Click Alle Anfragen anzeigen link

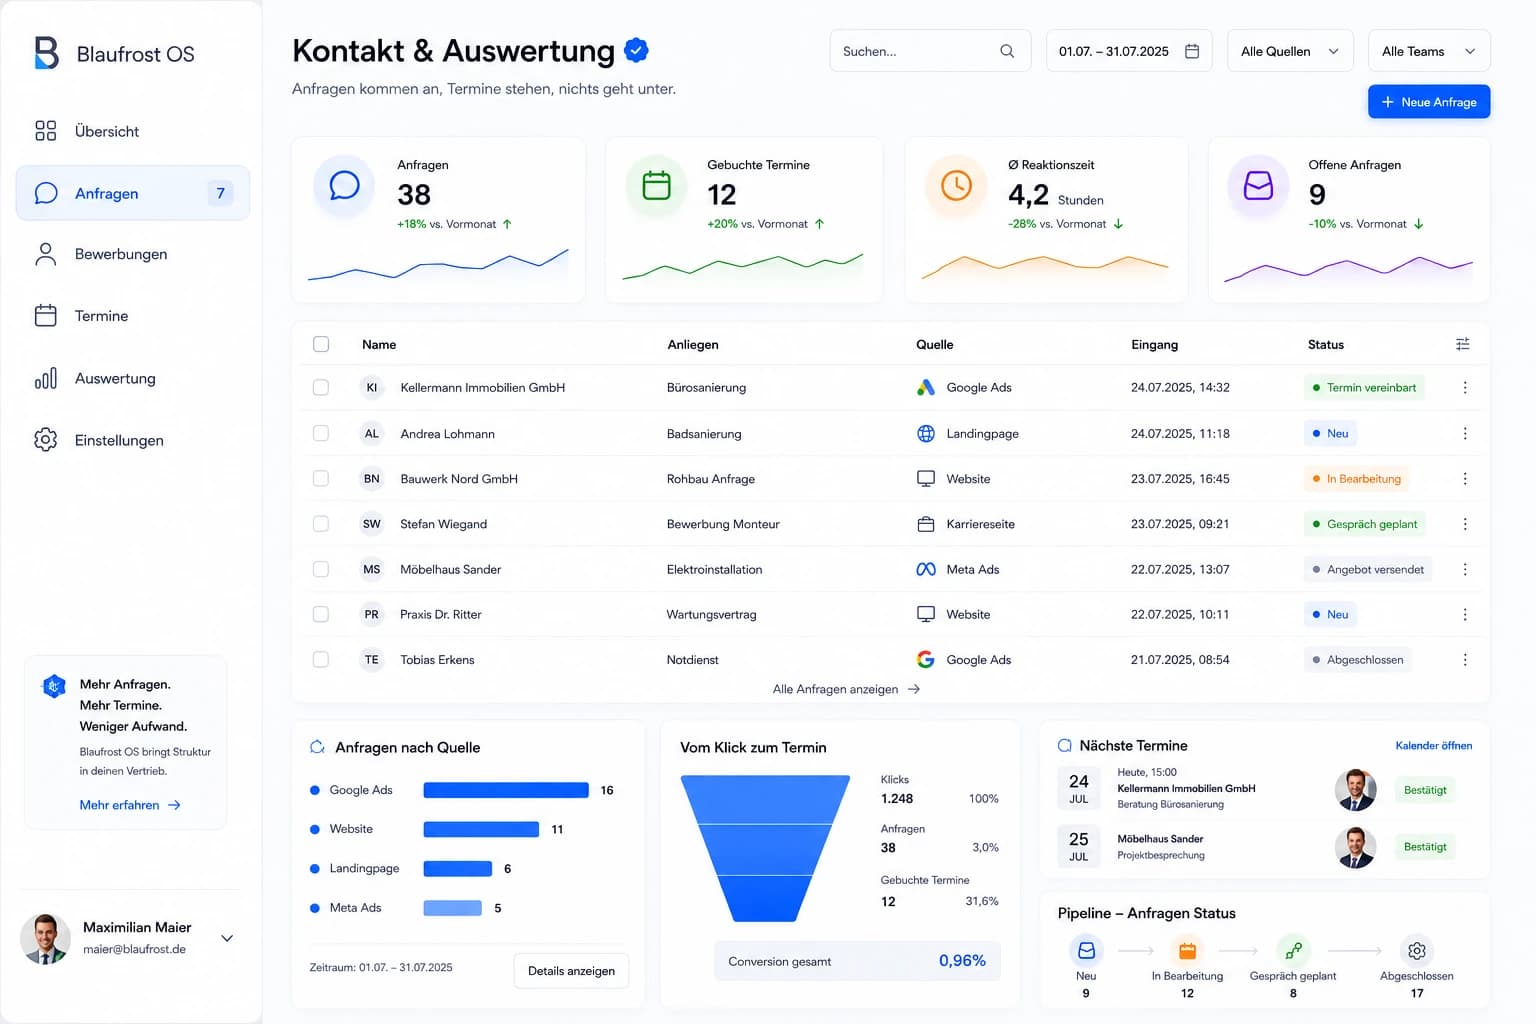point(846,689)
